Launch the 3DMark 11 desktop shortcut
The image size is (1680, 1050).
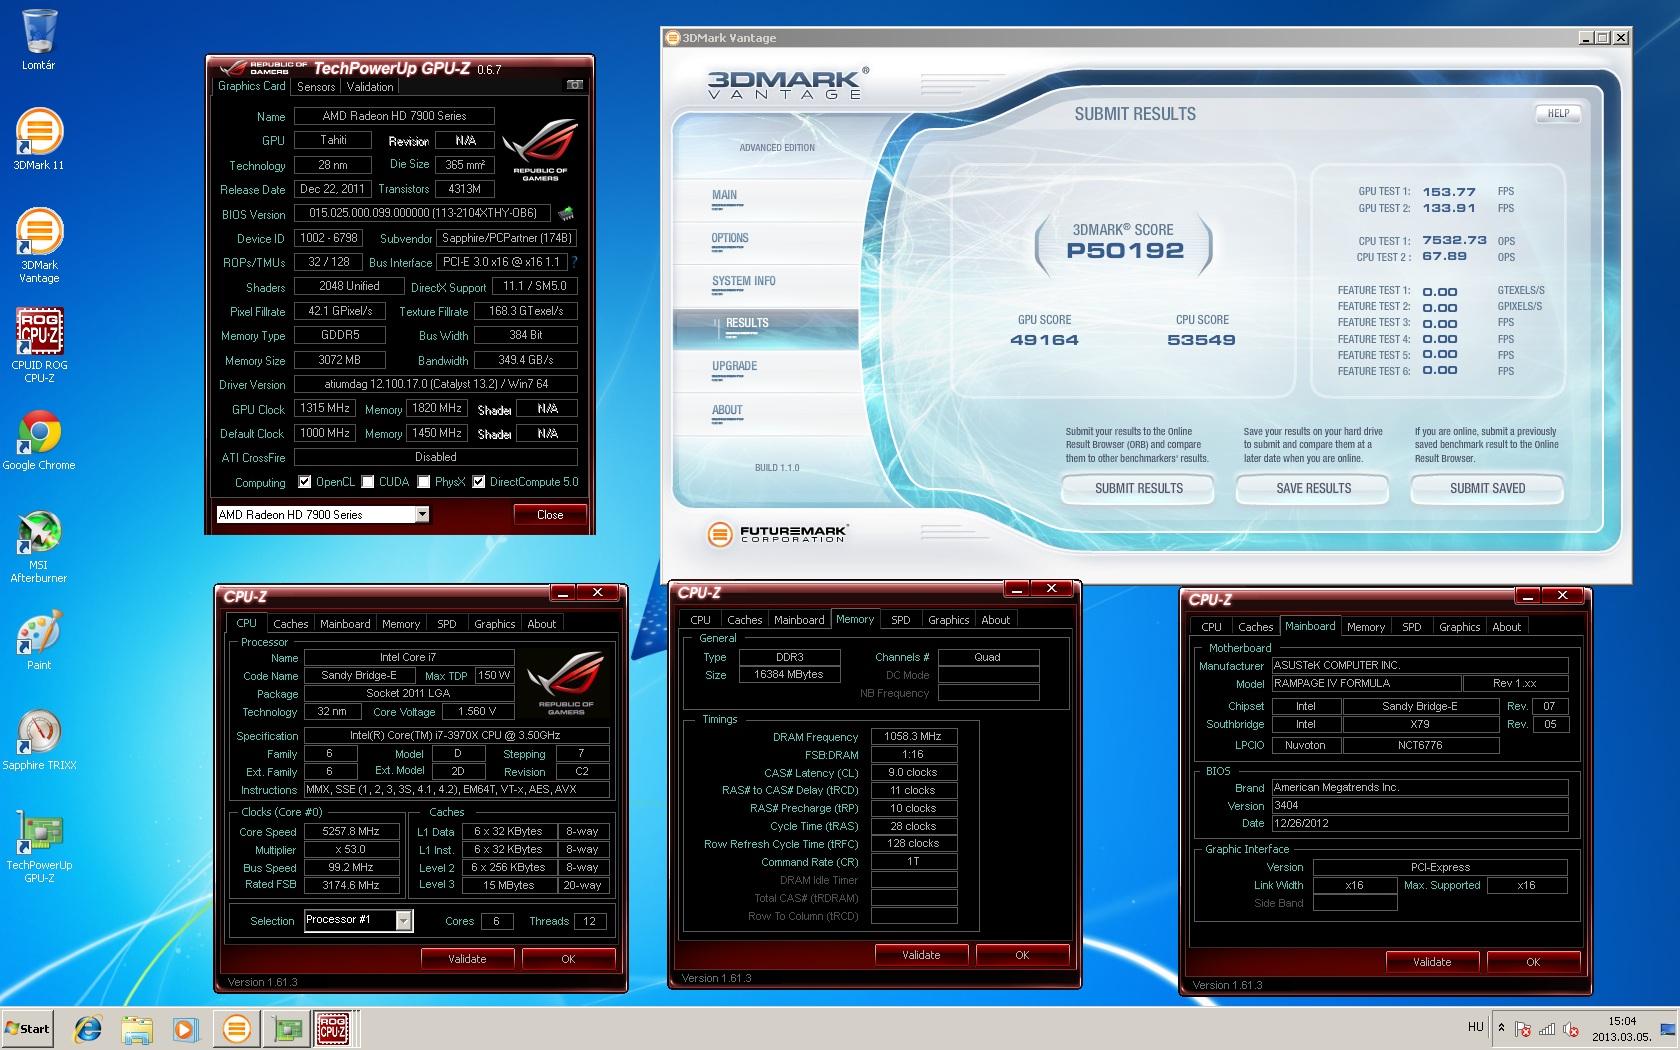tap(38, 138)
